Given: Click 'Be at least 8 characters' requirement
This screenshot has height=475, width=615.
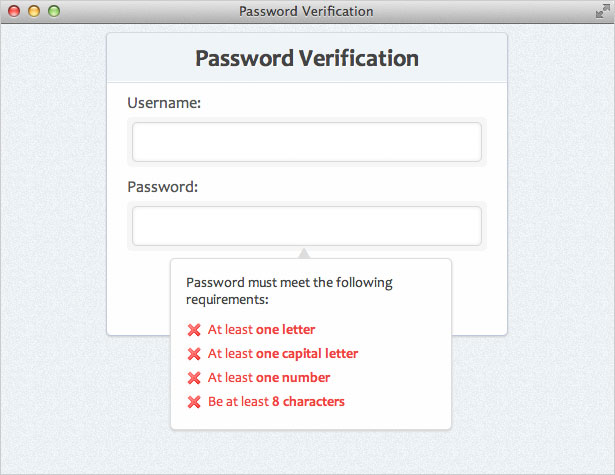Looking at the screenshot, I should 276,402.
